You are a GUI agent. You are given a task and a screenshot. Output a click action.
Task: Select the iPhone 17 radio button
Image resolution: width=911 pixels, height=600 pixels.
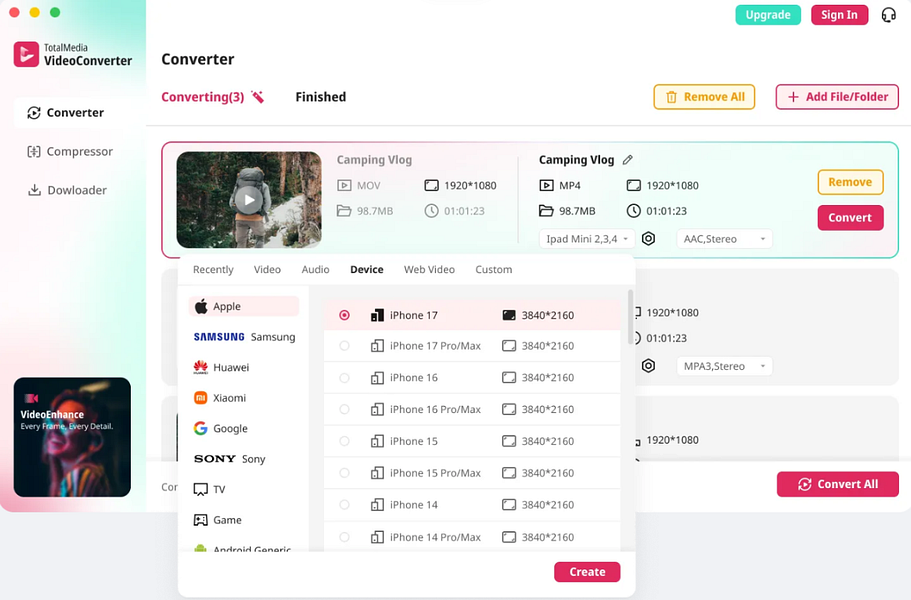(345, 315)
